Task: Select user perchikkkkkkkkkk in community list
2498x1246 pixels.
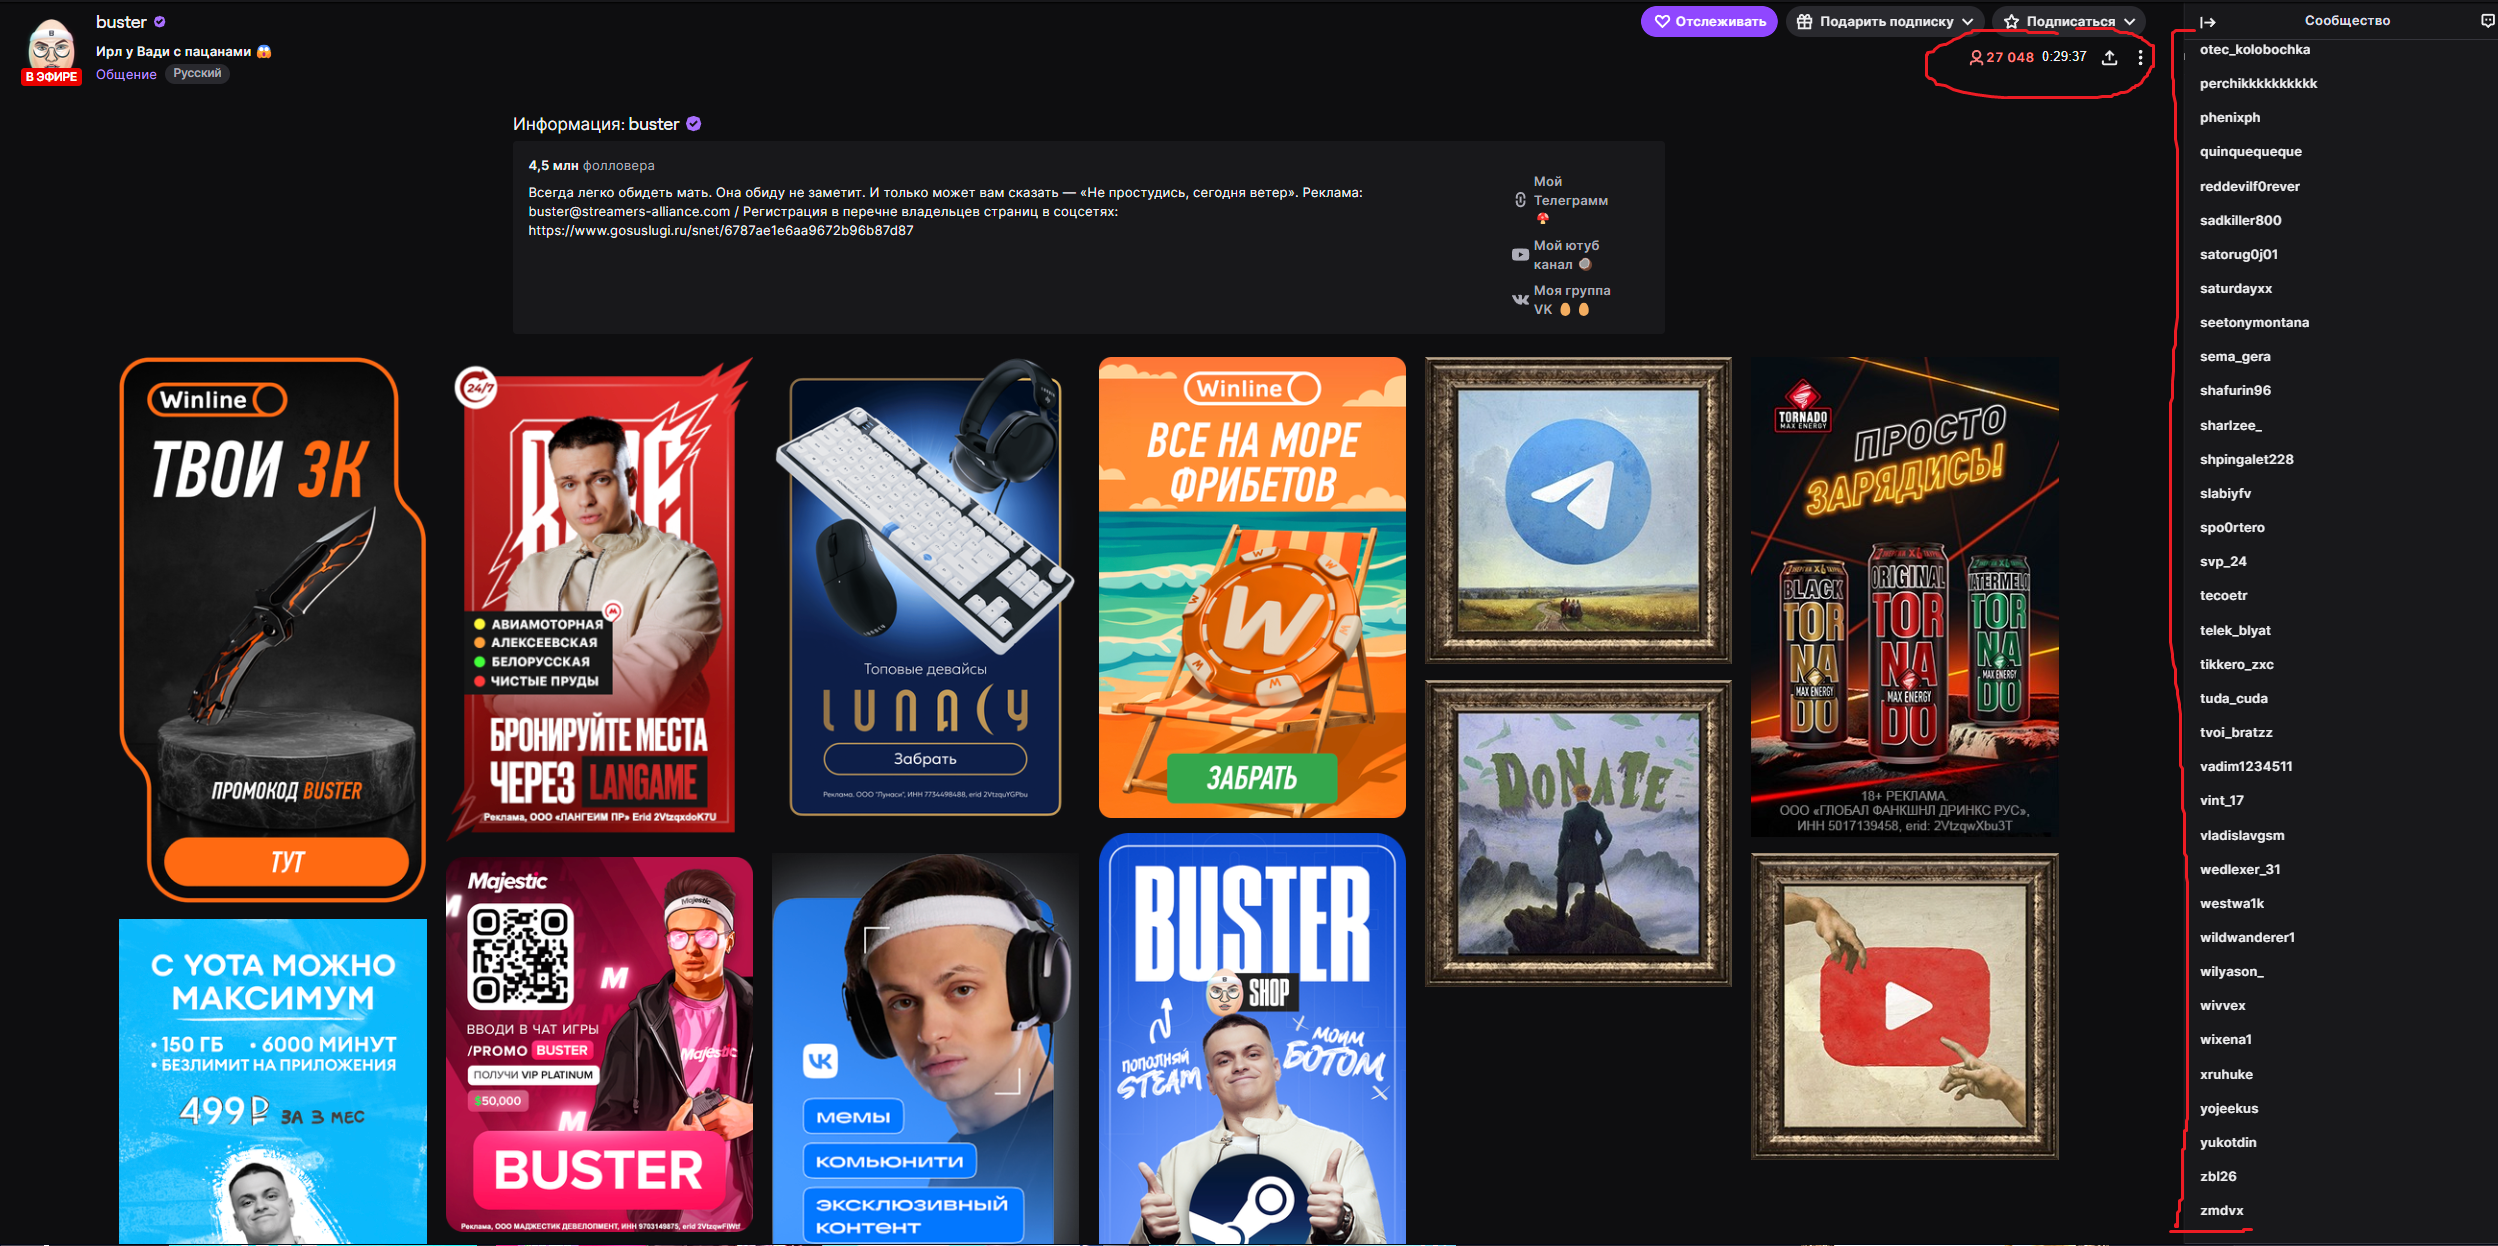Action: (2258, 83)
